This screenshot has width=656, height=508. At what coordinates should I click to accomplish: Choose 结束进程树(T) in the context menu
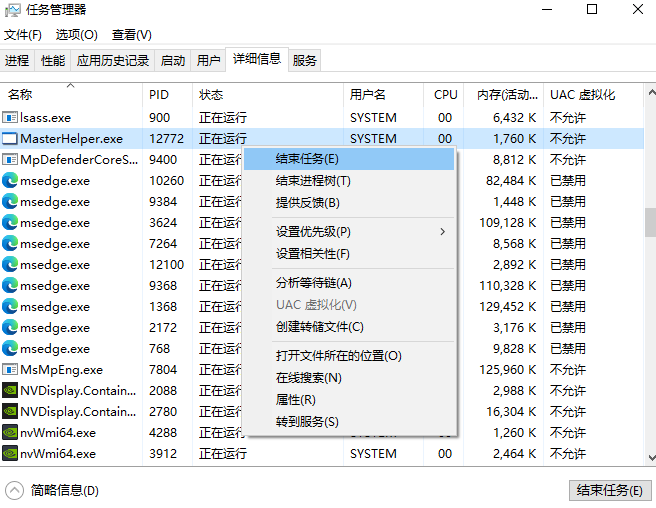pyautogui.click(x=349, y=181)
